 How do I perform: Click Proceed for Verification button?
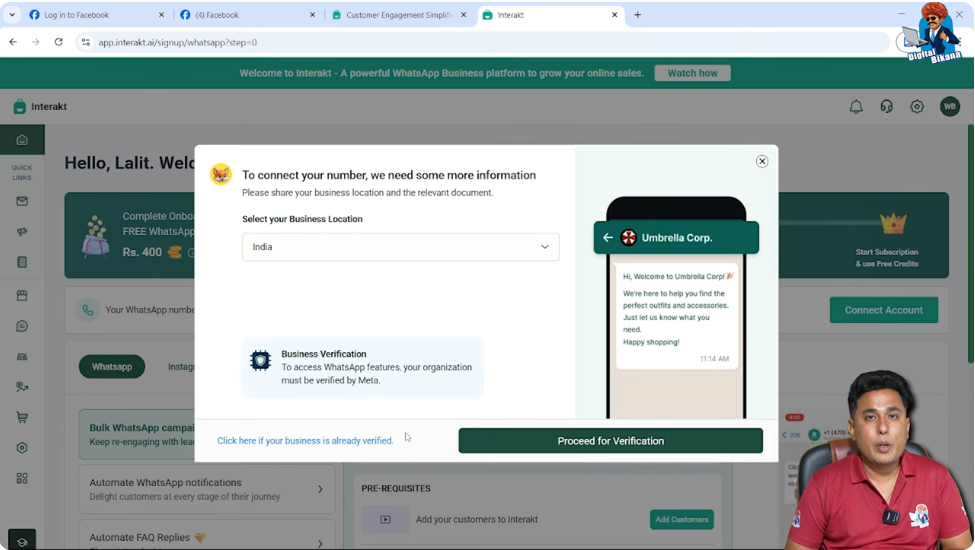click(611, 441)
